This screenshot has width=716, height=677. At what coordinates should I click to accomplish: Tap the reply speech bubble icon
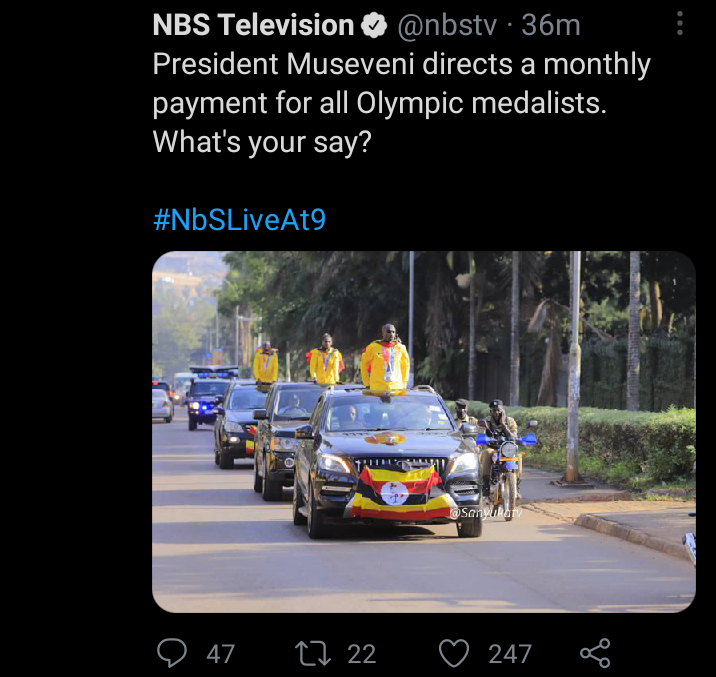[x=172, y=653]
